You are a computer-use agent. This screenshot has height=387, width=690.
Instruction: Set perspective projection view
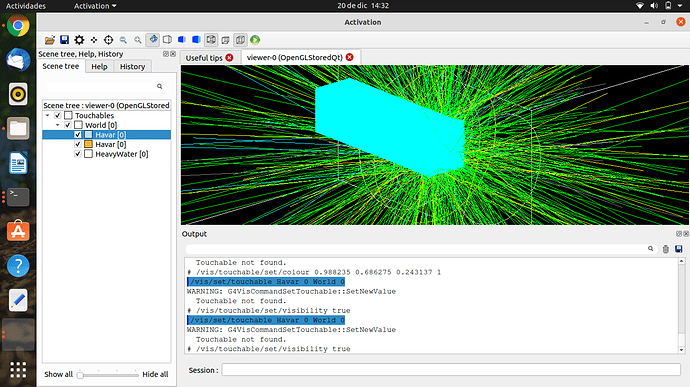coord(225,40)
